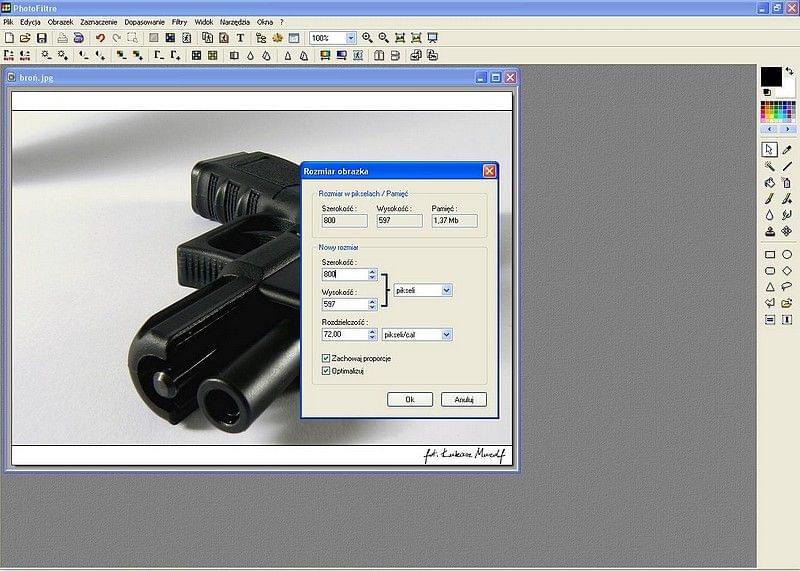Click the Text tool T icon

coord(240,38)
